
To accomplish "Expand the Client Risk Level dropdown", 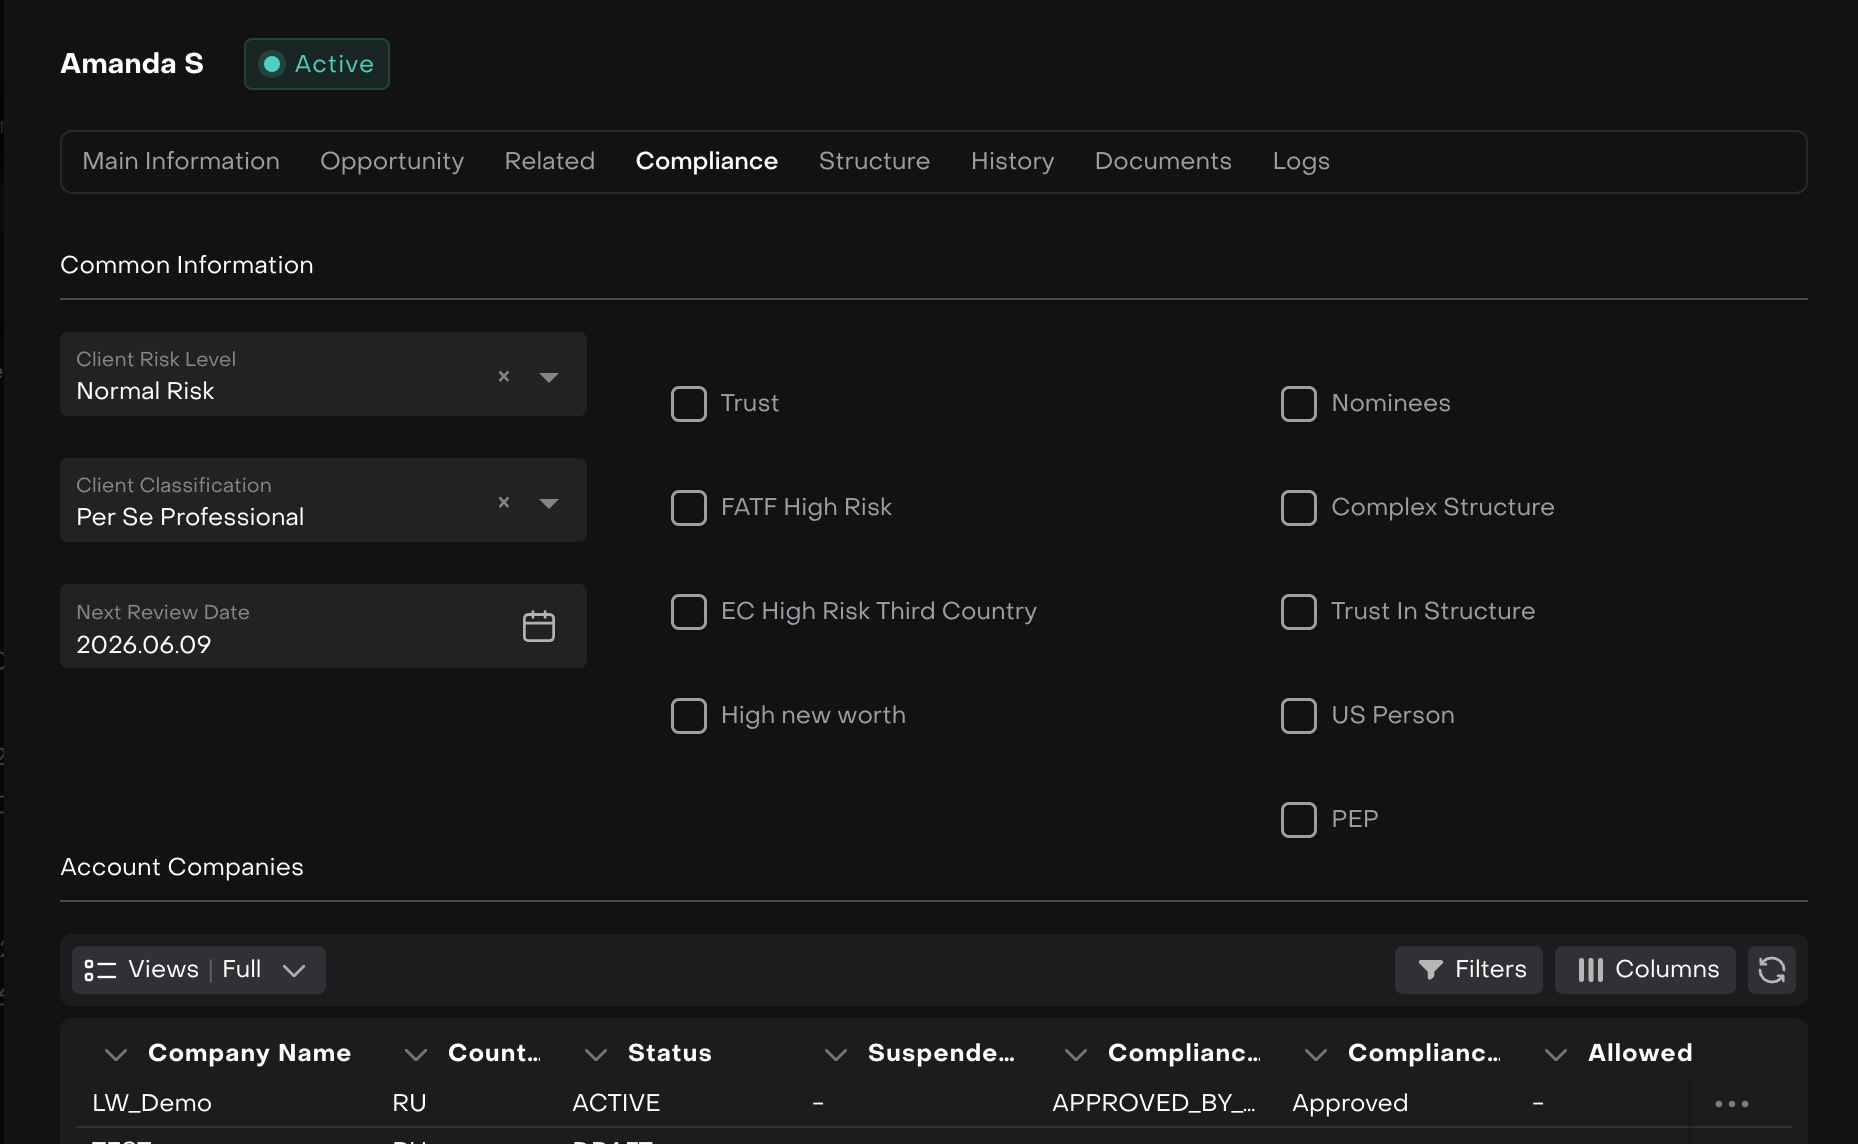I will (x=548, y=377).
